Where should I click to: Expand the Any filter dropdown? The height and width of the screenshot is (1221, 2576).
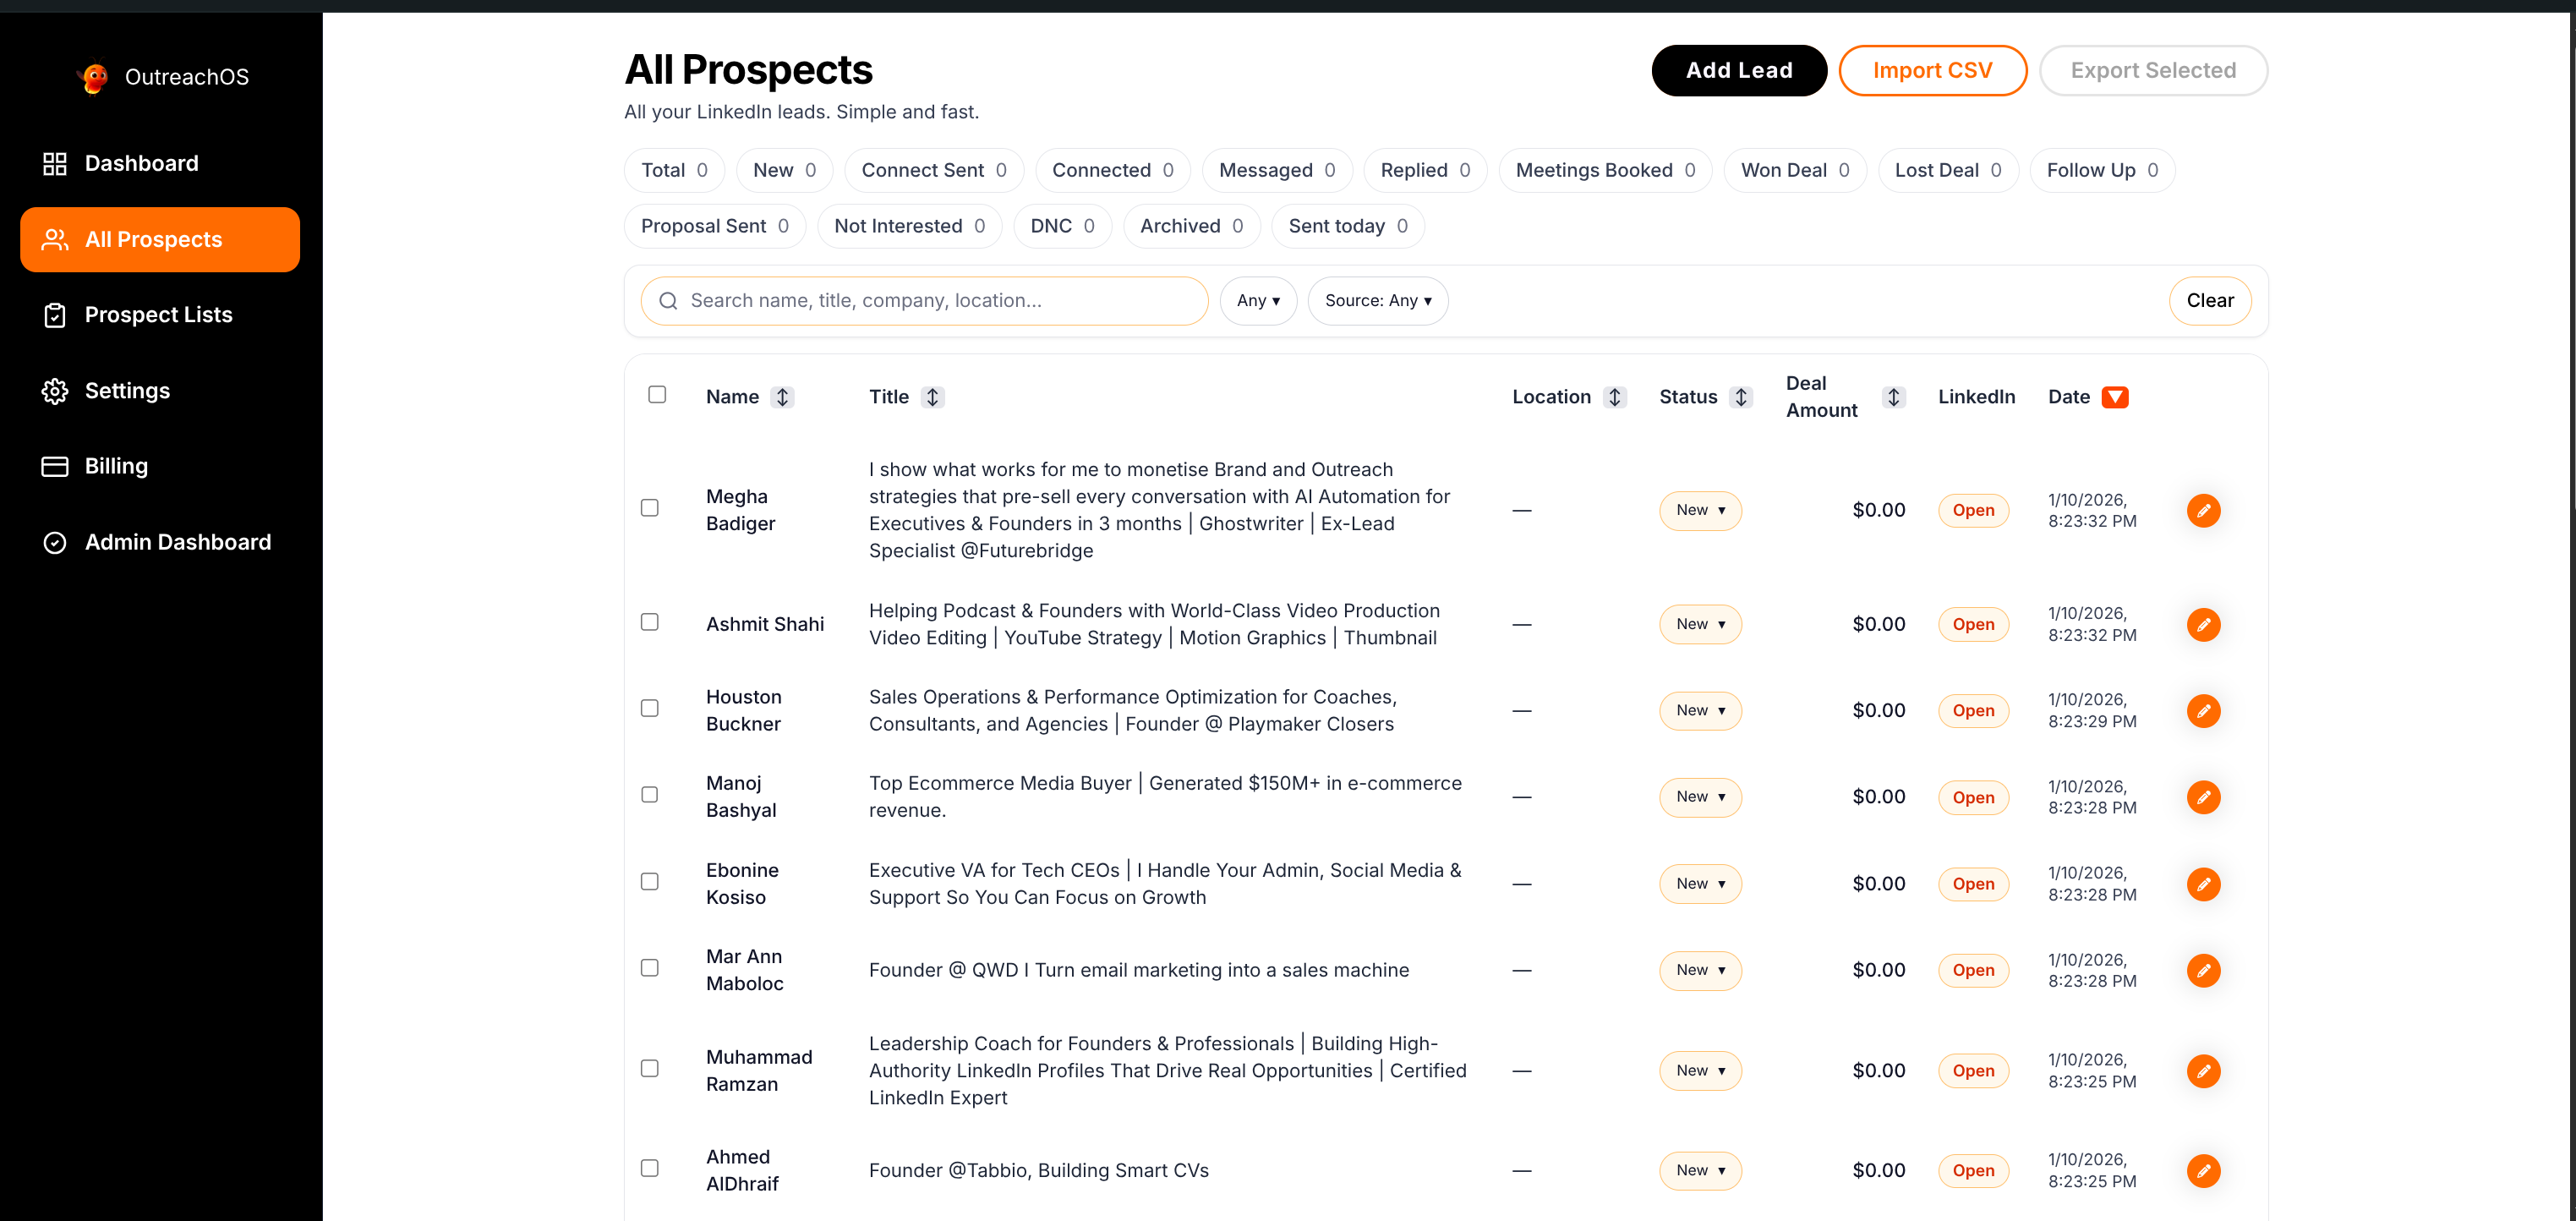[1258, 300]
